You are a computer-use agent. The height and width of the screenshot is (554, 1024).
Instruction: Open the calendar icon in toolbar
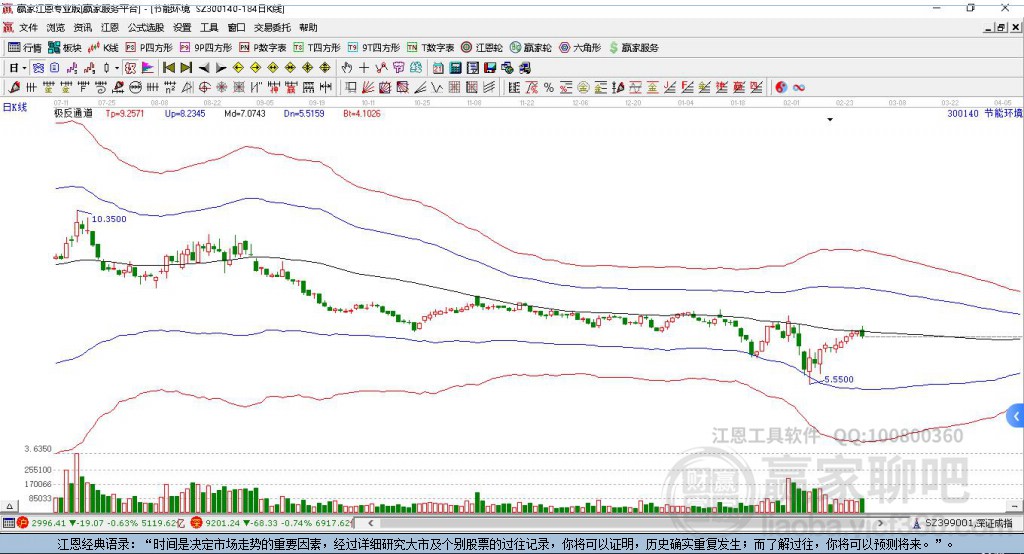click(x=438, y=68)
